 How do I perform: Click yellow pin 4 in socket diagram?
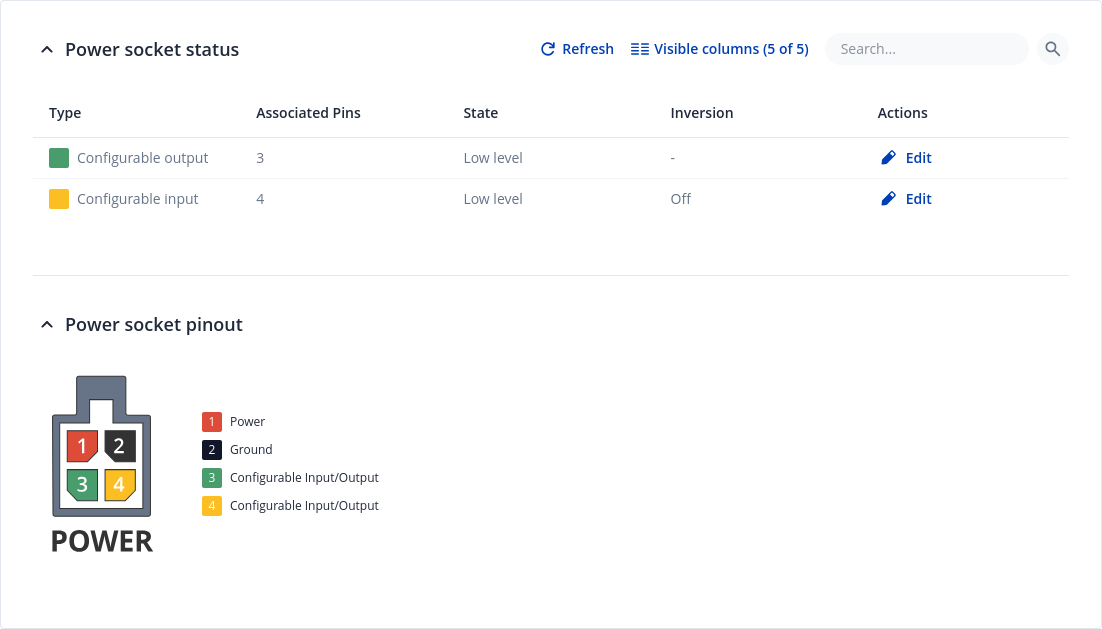click(x=119, y=485)
